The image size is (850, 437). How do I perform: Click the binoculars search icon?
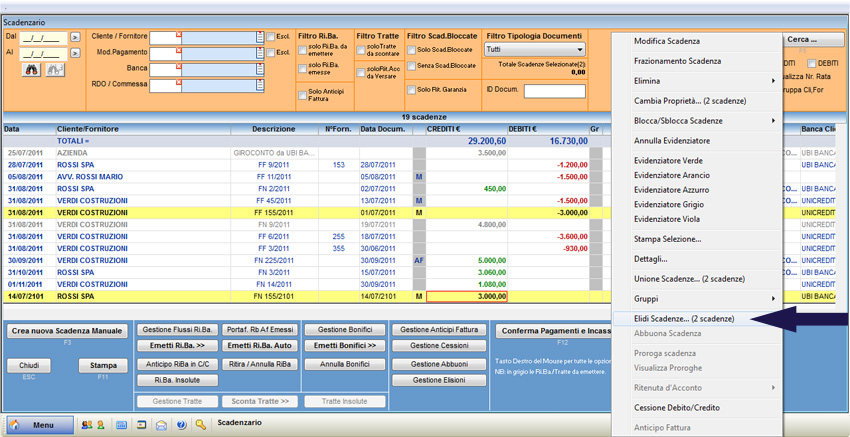(x=30, y=70)
